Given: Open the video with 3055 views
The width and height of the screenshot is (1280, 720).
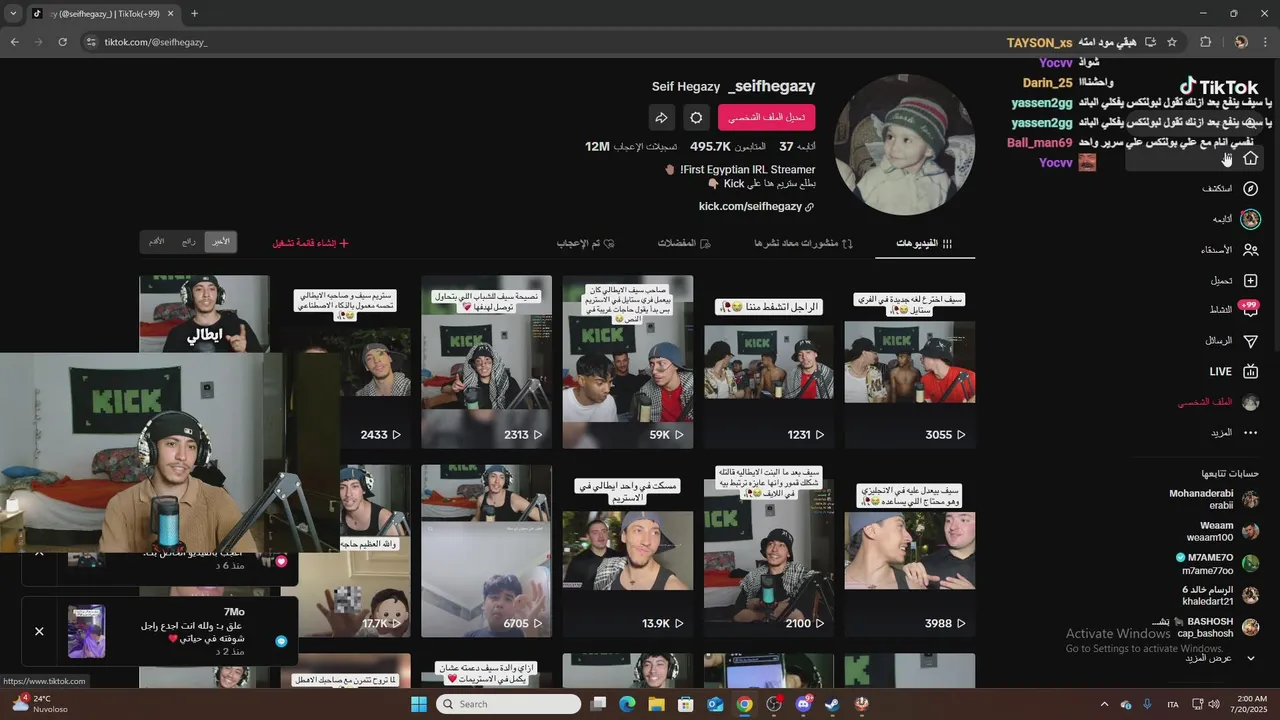Looking at the screenshot, I should pos(909,362).
